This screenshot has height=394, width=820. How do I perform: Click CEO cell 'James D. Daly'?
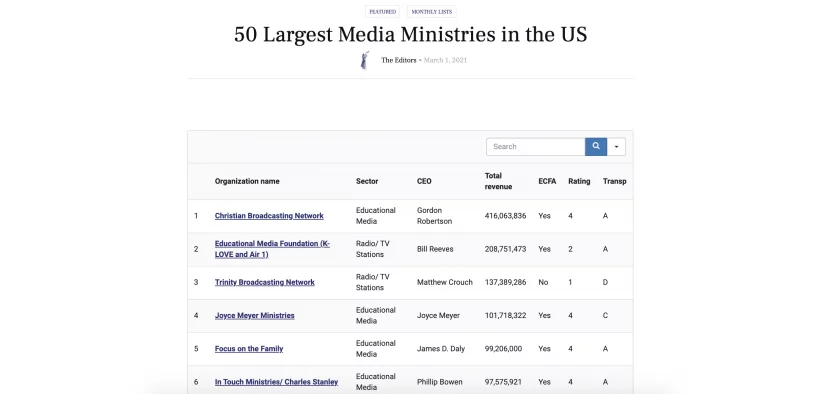(441, 348)
